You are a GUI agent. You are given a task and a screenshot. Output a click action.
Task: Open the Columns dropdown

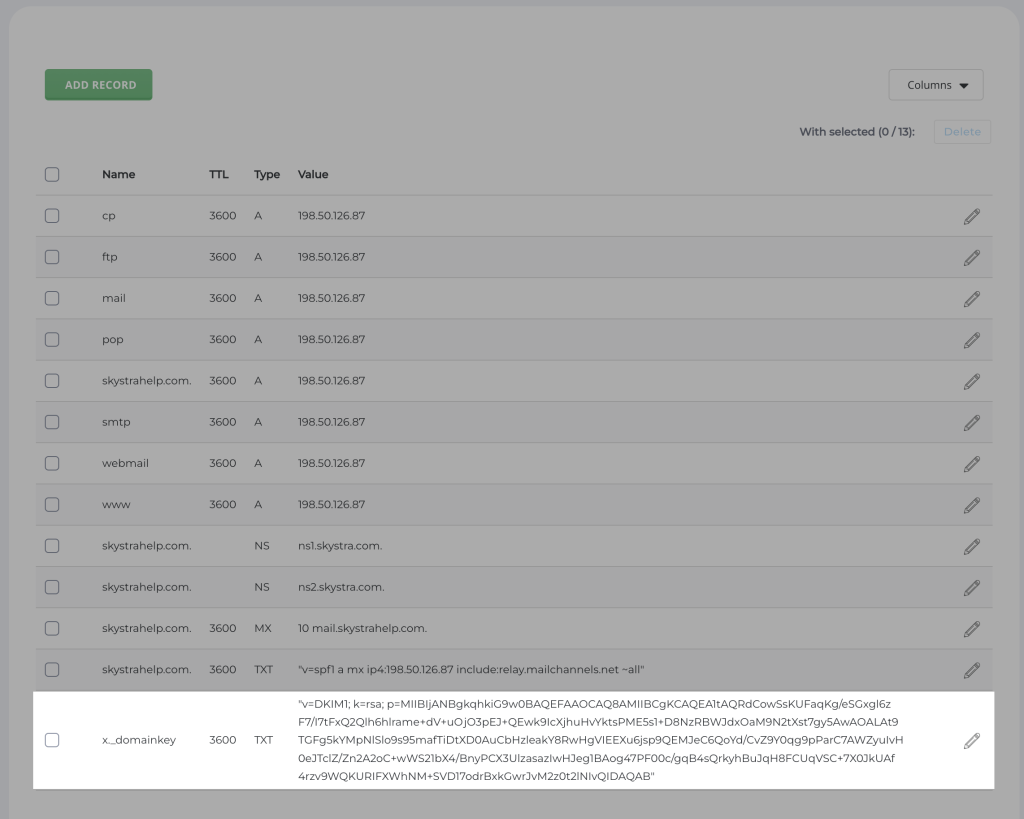click(x=935, y=85)
